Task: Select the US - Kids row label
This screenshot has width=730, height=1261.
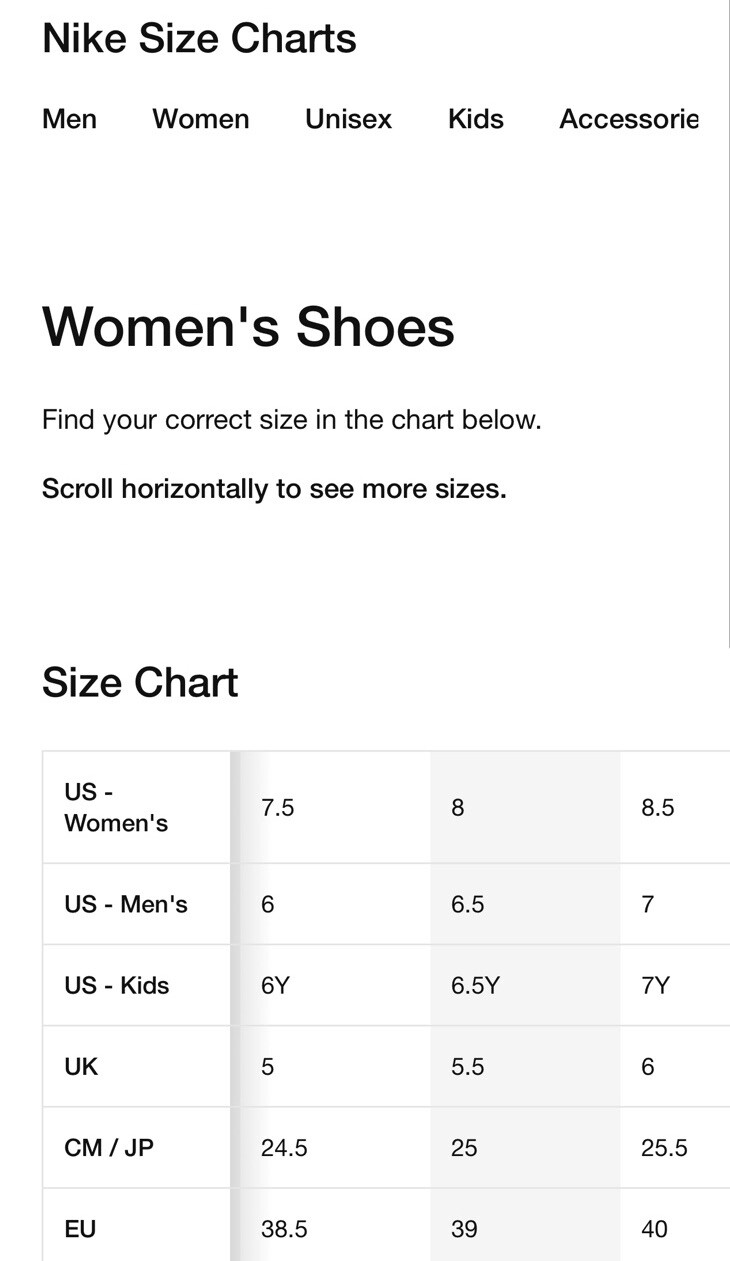Action: [x=117, y=985]
